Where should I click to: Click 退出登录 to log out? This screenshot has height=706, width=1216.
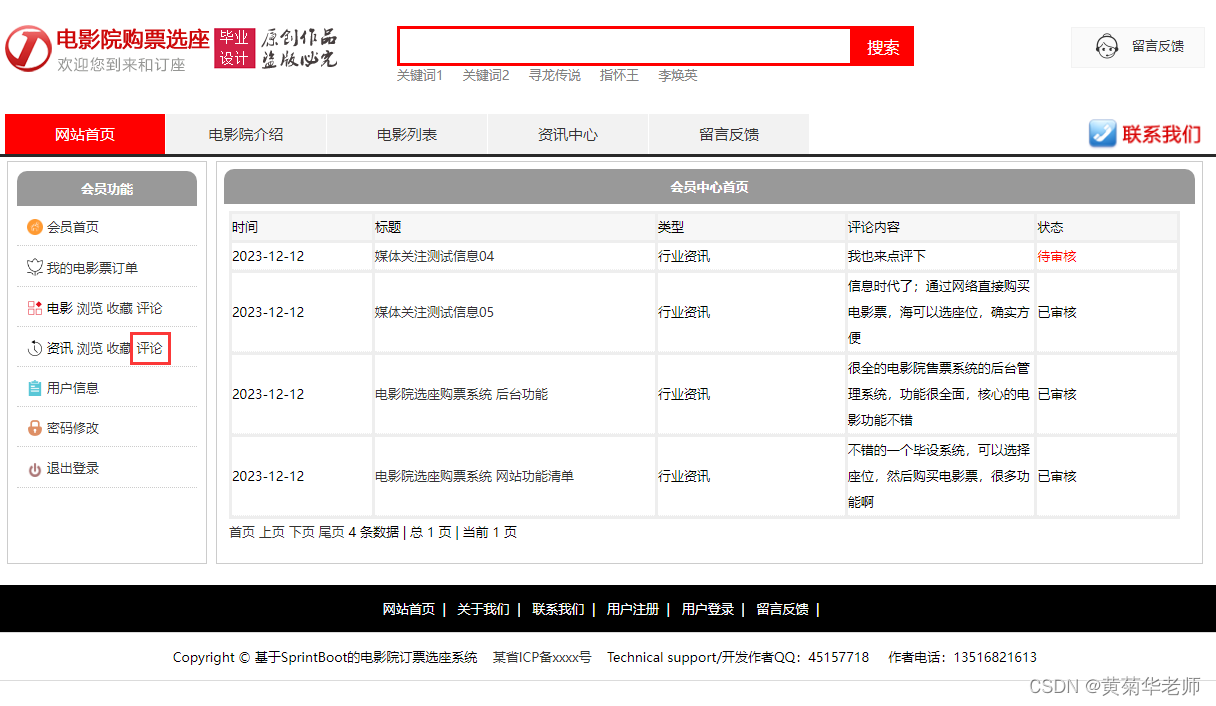pos(73,468)
